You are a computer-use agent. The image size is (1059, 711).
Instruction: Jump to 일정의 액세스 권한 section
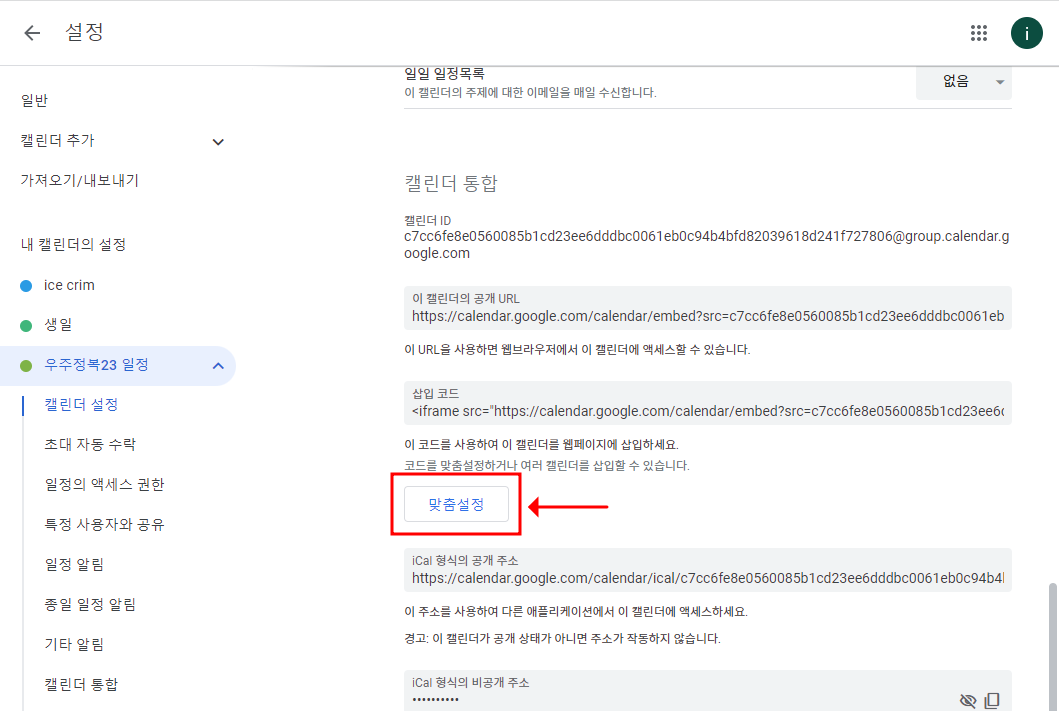coord(104,485)
